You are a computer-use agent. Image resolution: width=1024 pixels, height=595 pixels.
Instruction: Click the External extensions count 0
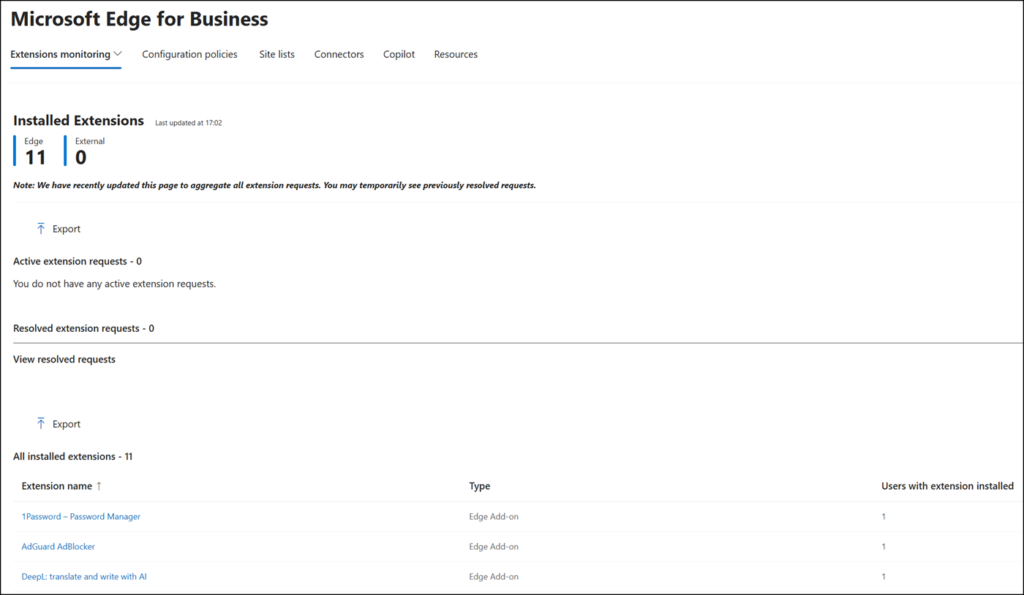[x=81, y=157]
